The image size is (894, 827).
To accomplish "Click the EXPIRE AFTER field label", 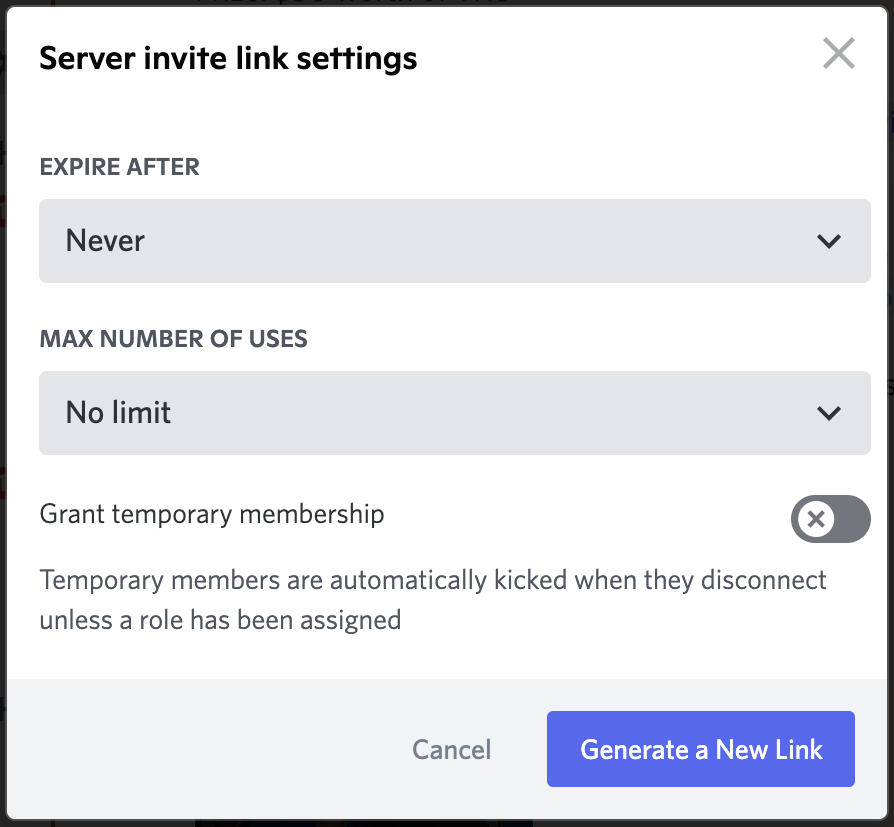I will (120, 167).
